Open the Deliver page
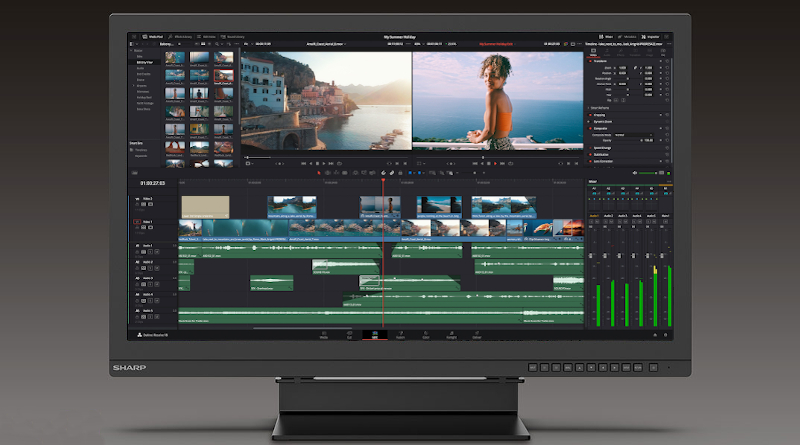The width and height of the screenshot is (800, 445). (x=475, y=336)
